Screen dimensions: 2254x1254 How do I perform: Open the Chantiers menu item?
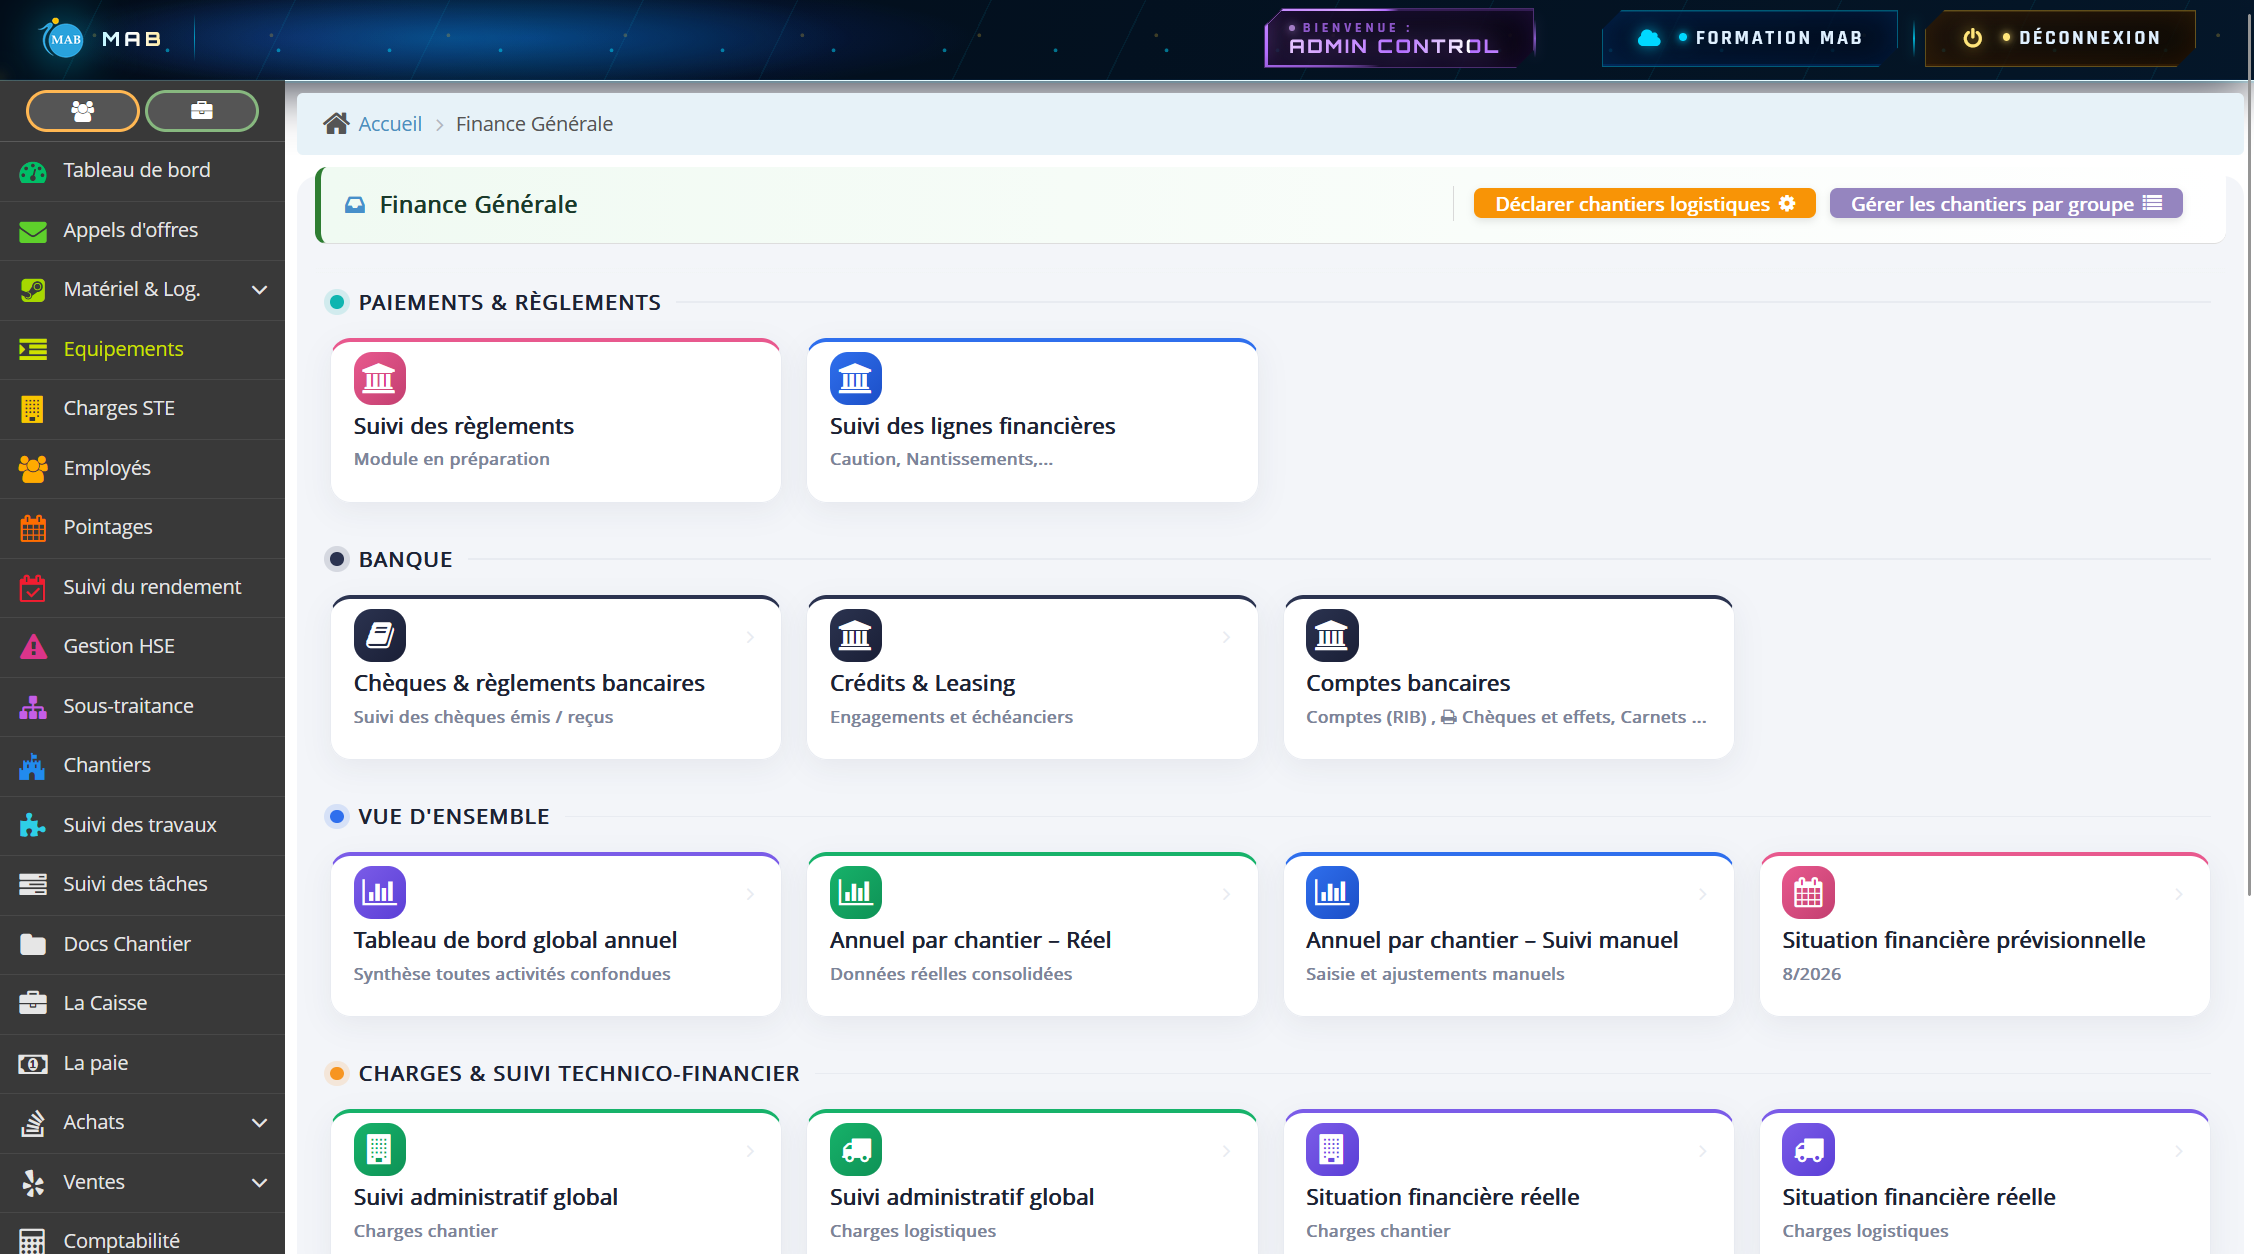click(x=142, y=766)
